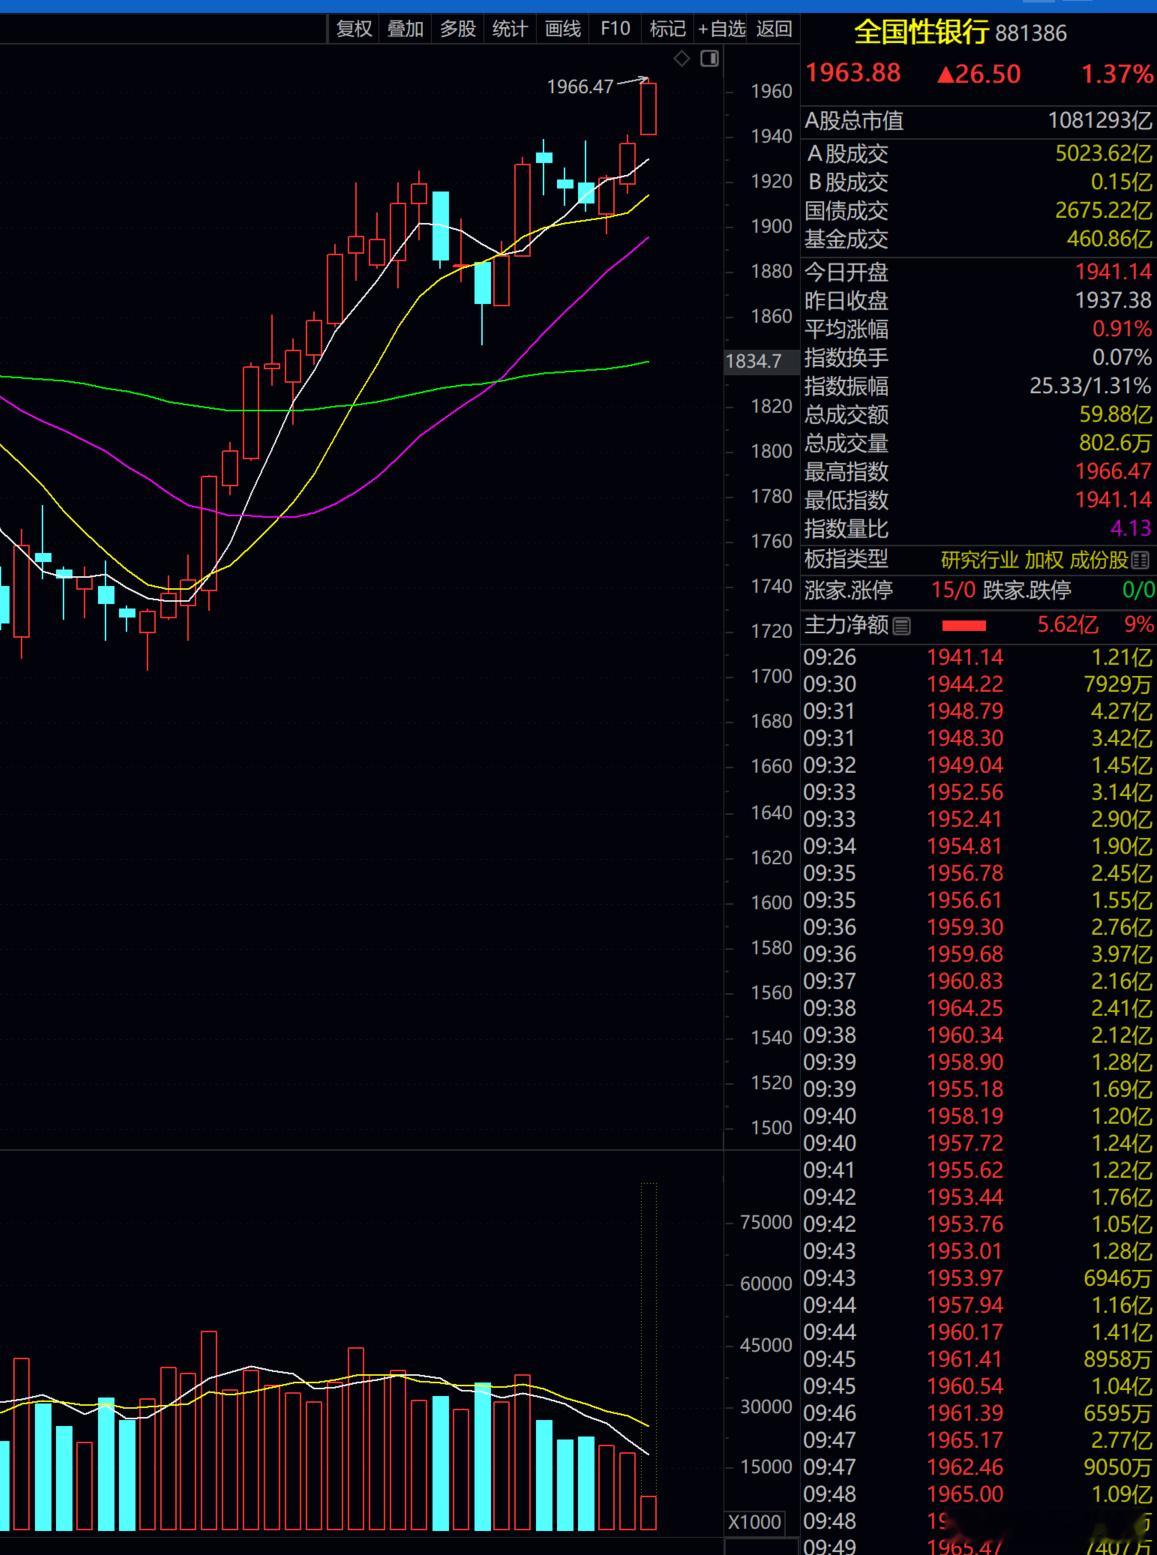
Task: Click the 标记 toolbar button
Action: (x=667, y=29)
